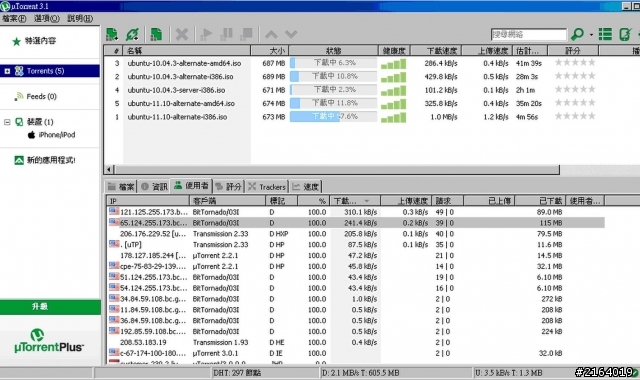
Task: Click the green 升級 upgrade button
Action: click(50, 307)
